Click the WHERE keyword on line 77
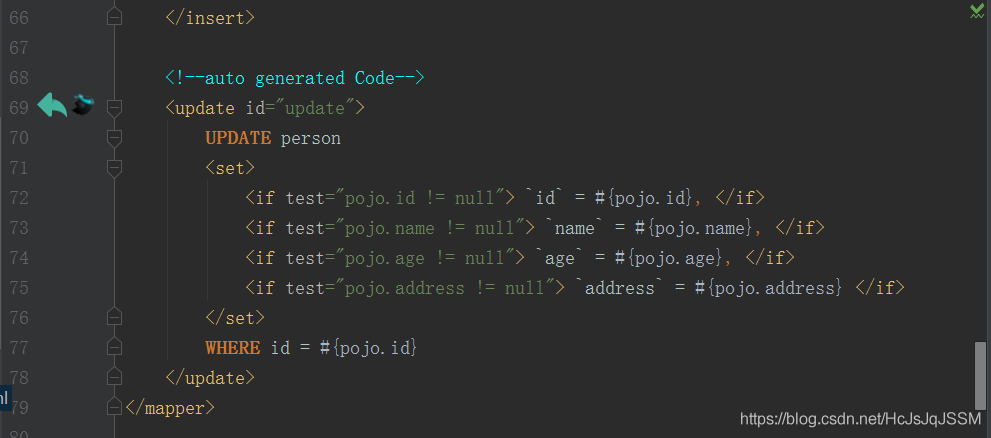 pyautogui.click(x=232, y=347)
